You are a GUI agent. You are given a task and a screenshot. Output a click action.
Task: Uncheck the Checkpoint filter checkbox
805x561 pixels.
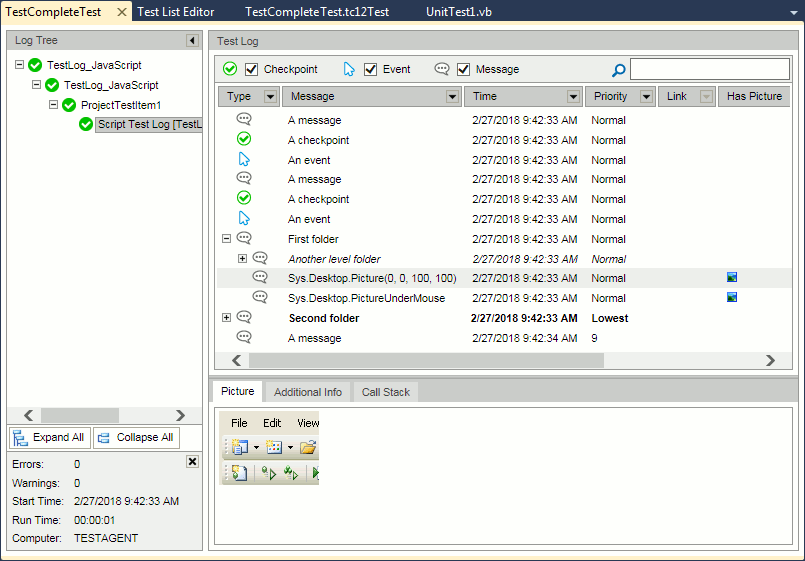click(x=252, y=70)
